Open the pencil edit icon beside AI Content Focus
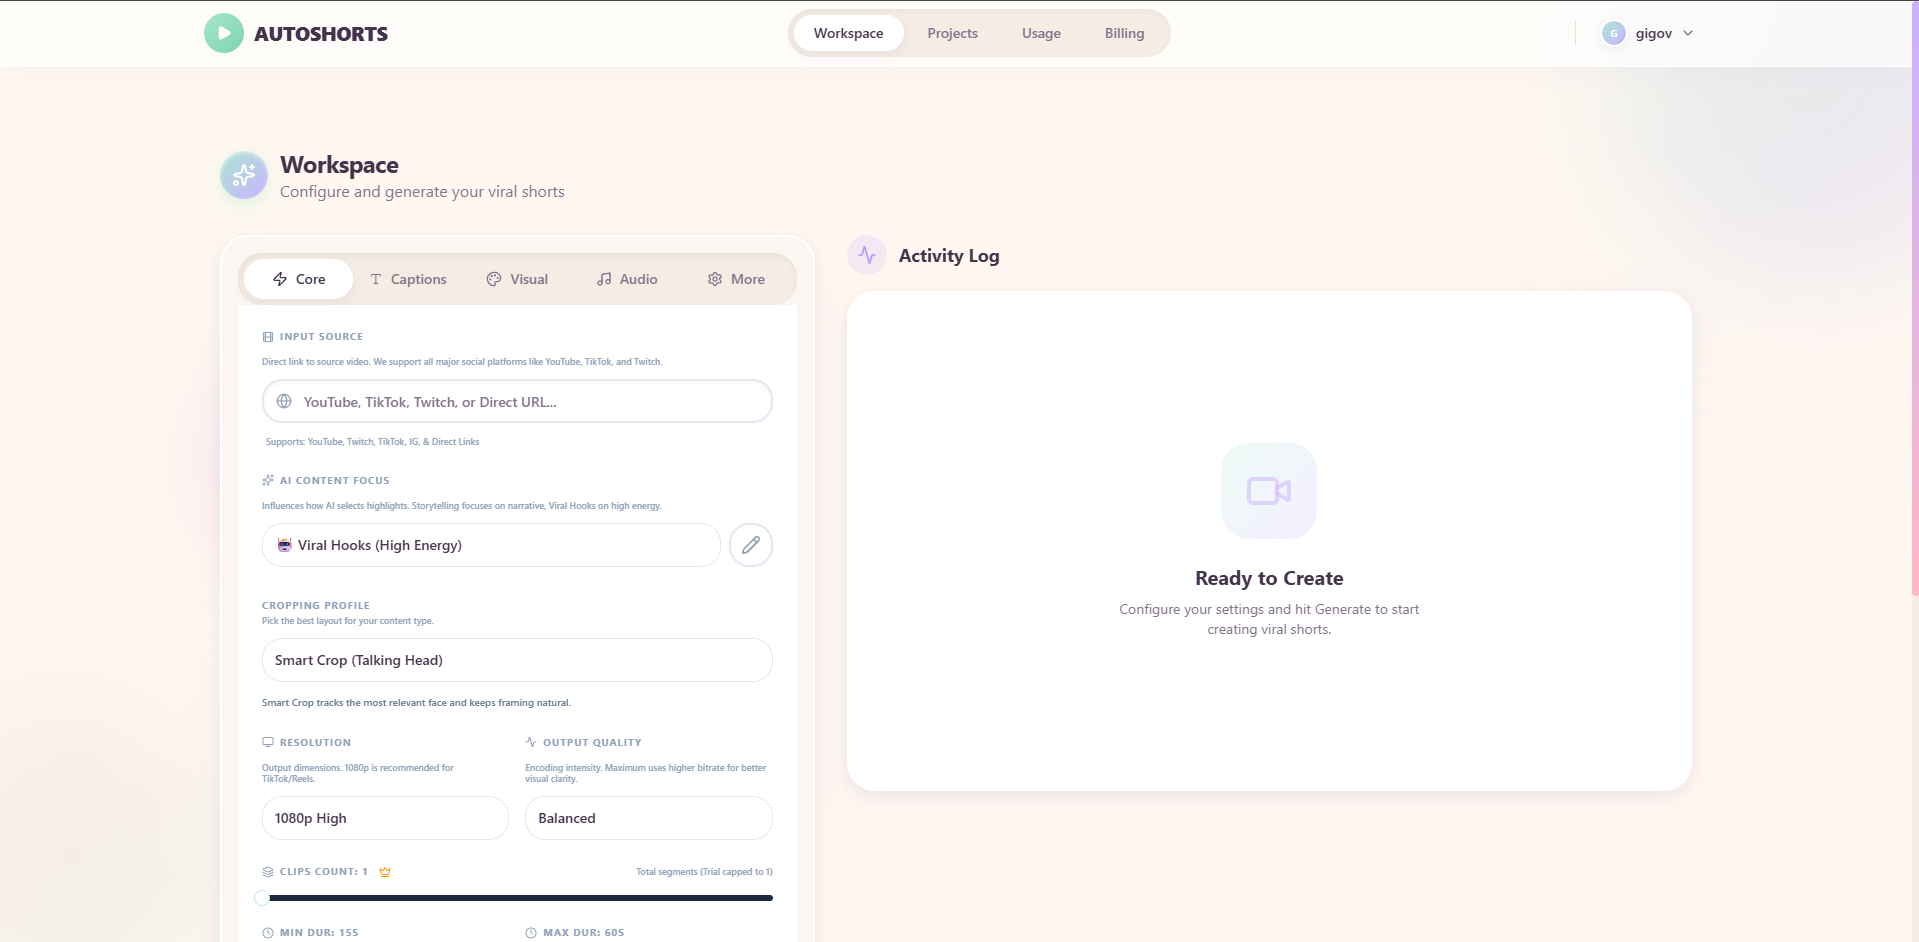 (751, 545)
